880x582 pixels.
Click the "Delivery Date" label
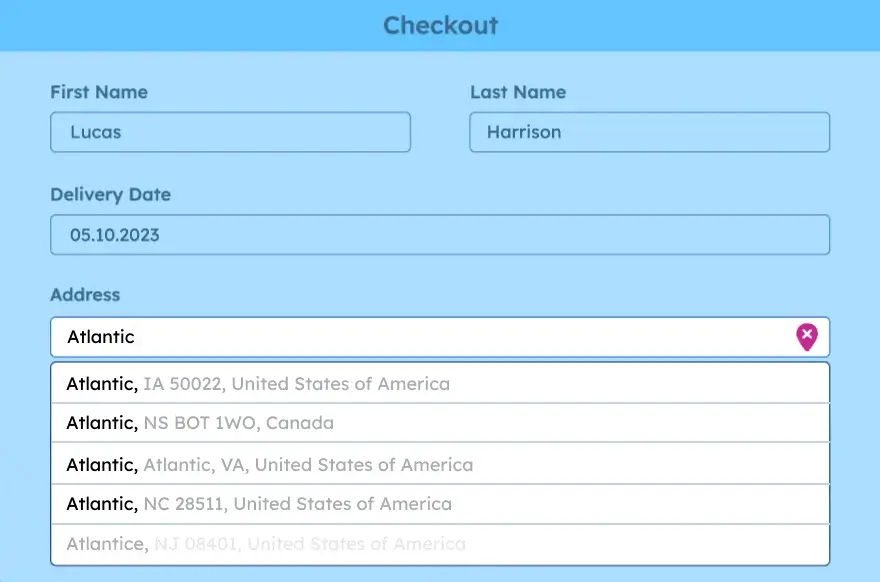pos(110,195)
